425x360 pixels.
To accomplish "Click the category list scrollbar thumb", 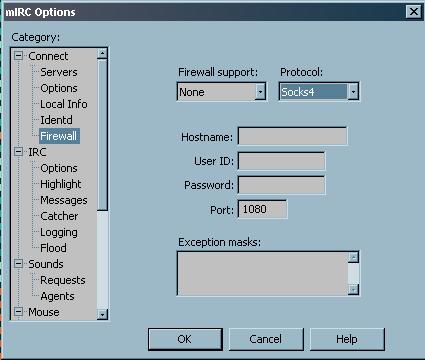I will tap(102, 135).
